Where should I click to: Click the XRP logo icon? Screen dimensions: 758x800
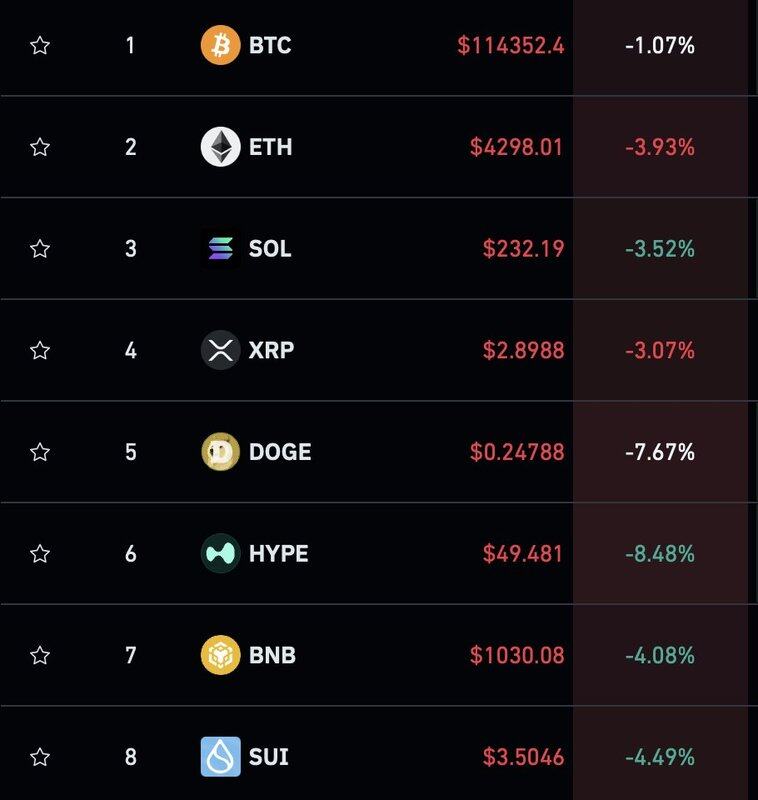[x=220, y=350]
